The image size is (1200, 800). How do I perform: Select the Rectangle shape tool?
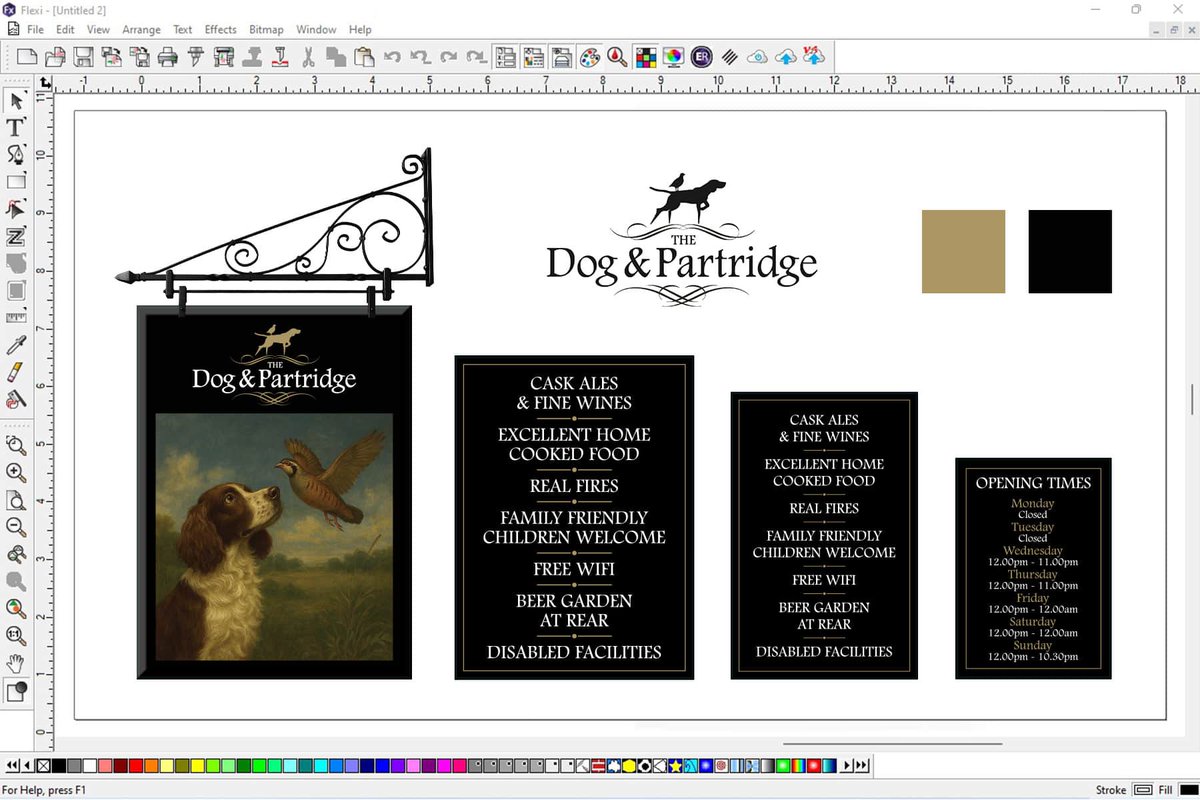click(16, 182)
